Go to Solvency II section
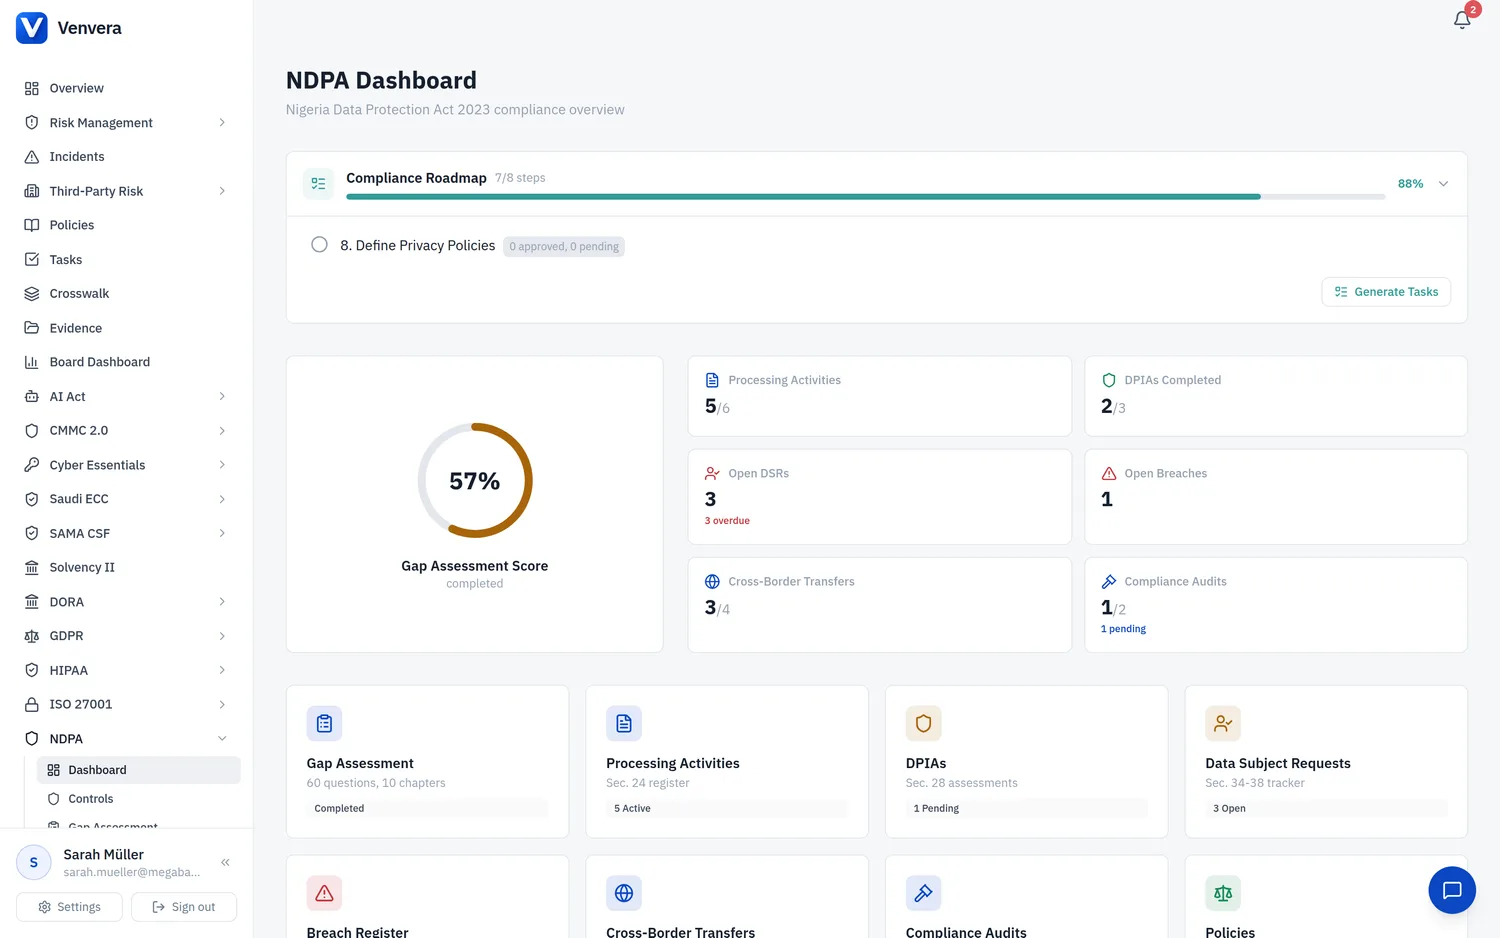The image size is (1500, 938). 128,568
